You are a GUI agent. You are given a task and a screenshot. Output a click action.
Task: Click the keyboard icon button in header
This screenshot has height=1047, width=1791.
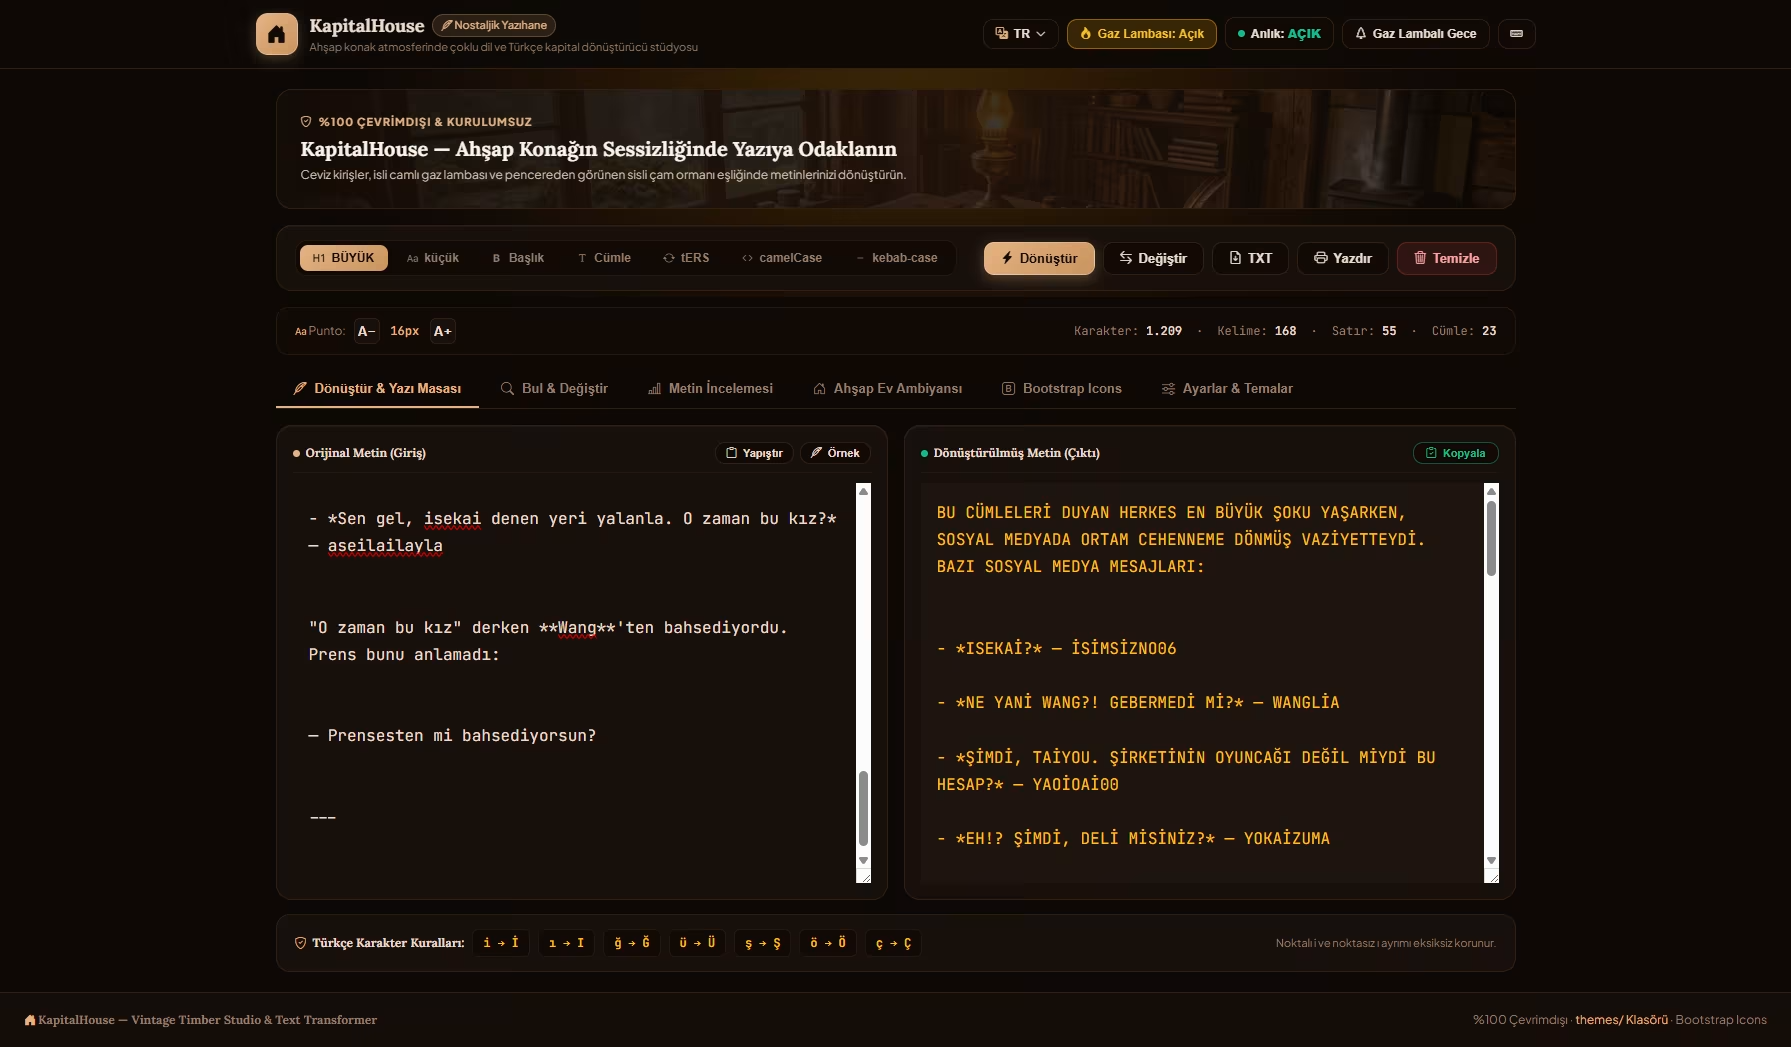1516,34
